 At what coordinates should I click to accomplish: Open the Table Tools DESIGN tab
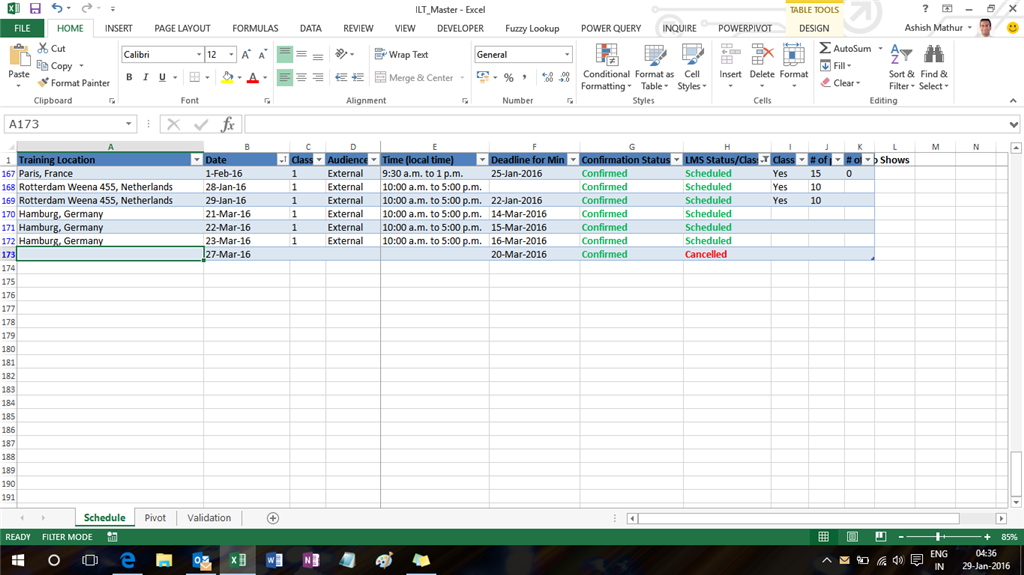coord(814,28)
